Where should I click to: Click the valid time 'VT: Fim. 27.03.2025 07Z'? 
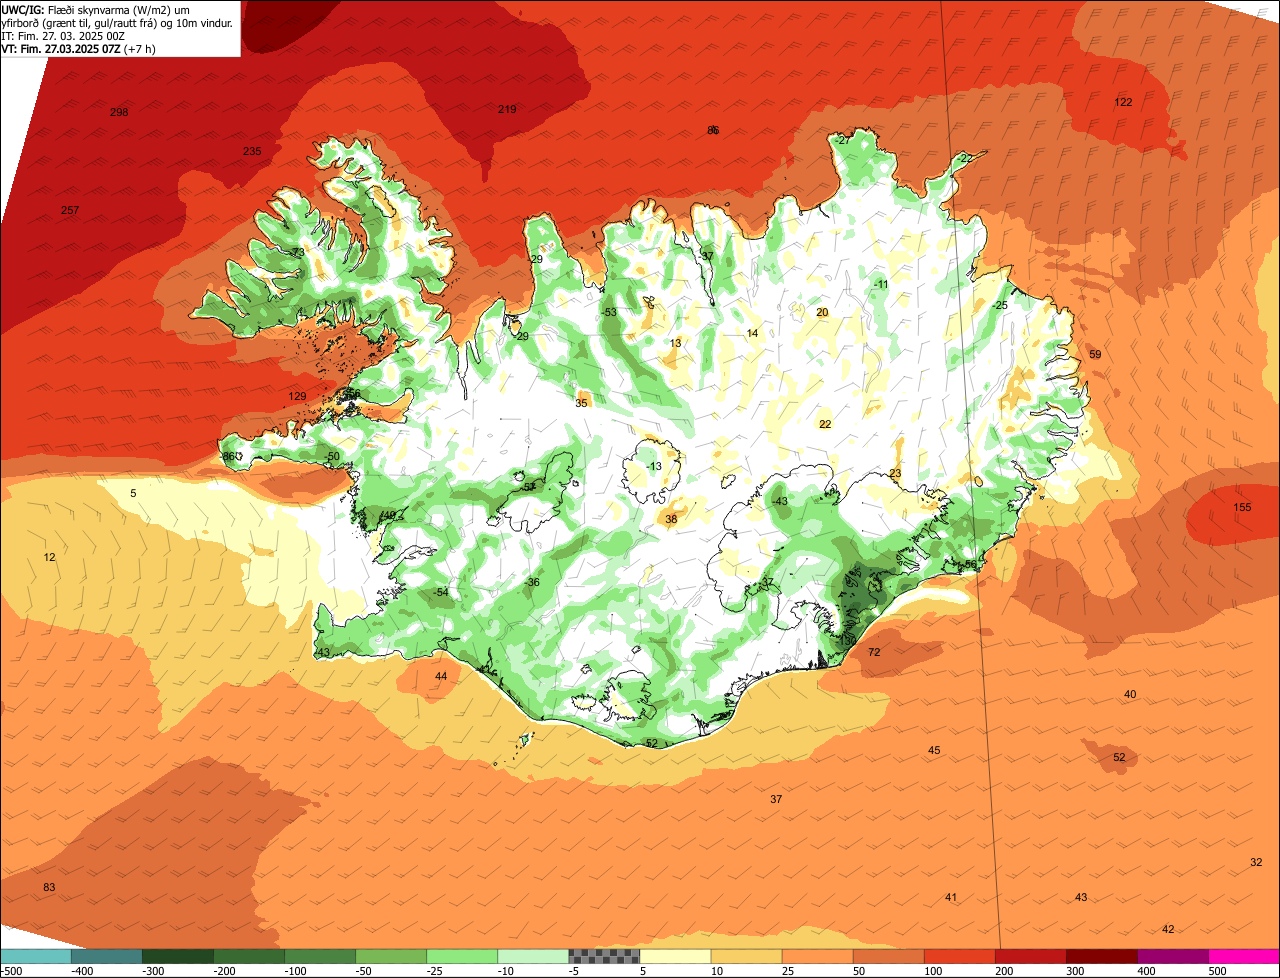click(x=61, y=48)
